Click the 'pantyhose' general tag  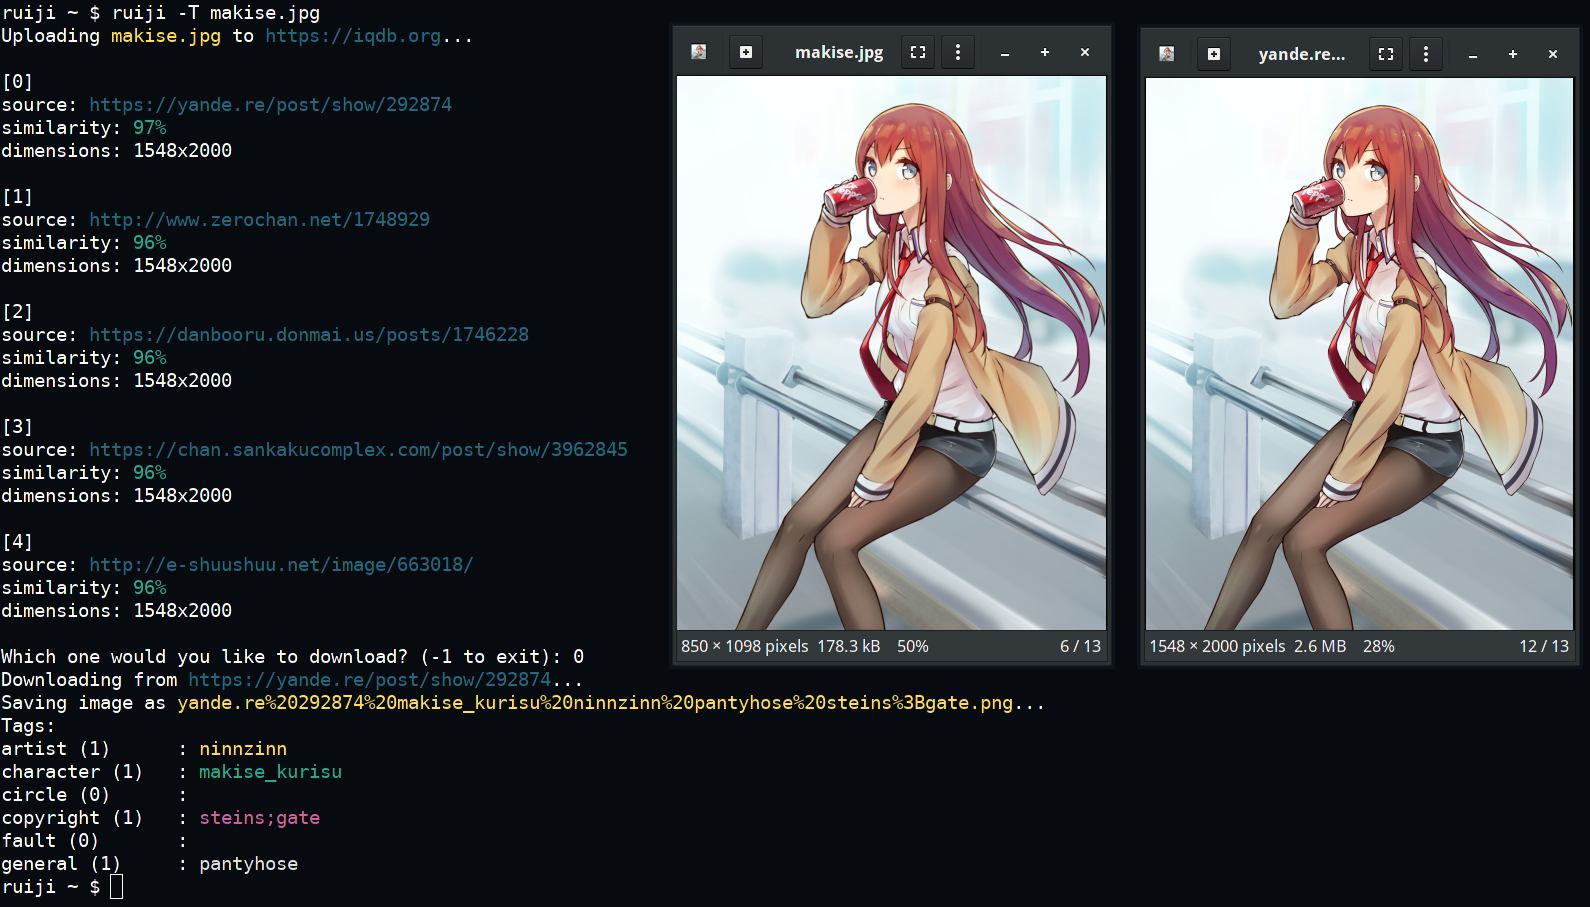point(248,864)
